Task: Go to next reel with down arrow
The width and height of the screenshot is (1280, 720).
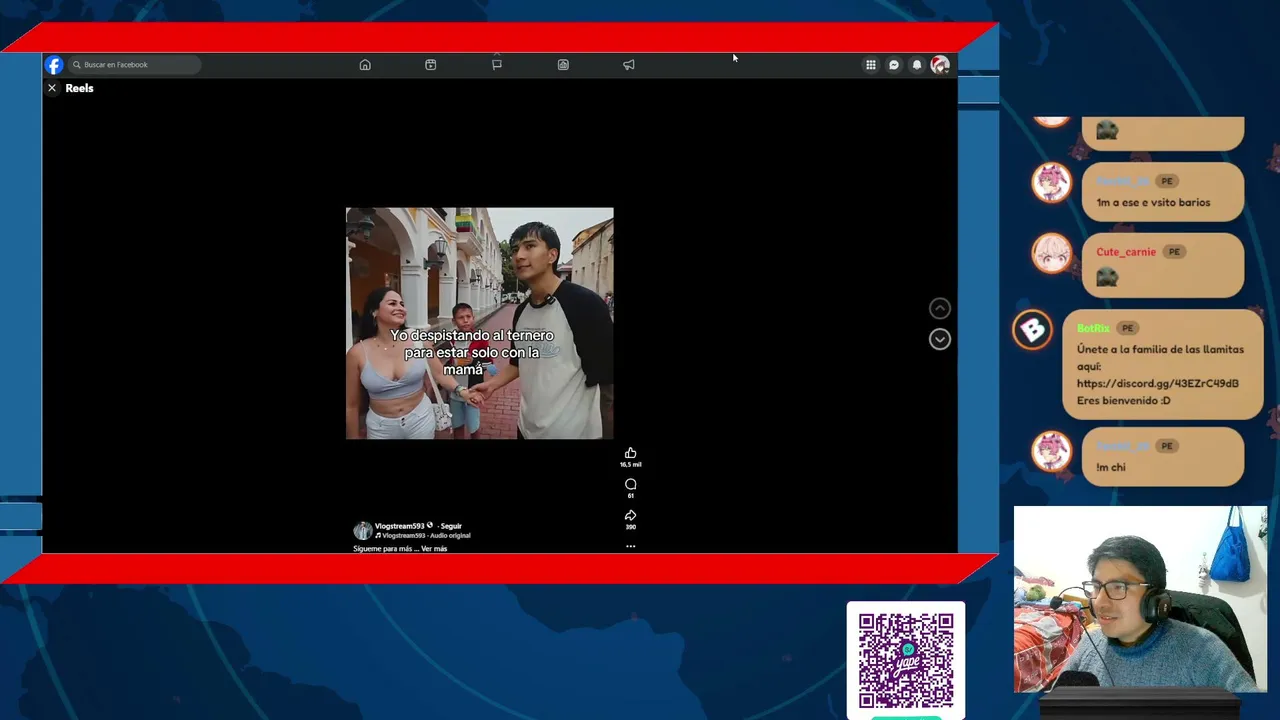Action: click(x=939, y=339)
